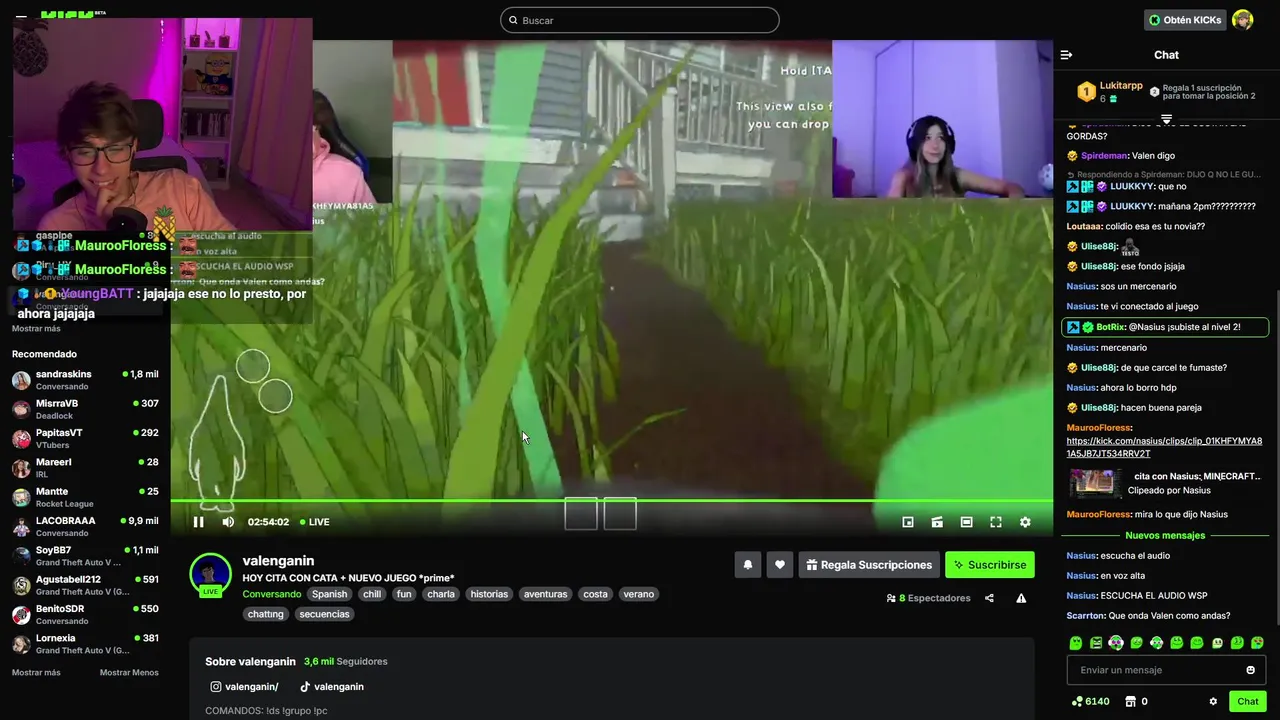1280x720 pixels.
Task: Insert the headphones emote with purple eyes
Action: [1116, 643]
